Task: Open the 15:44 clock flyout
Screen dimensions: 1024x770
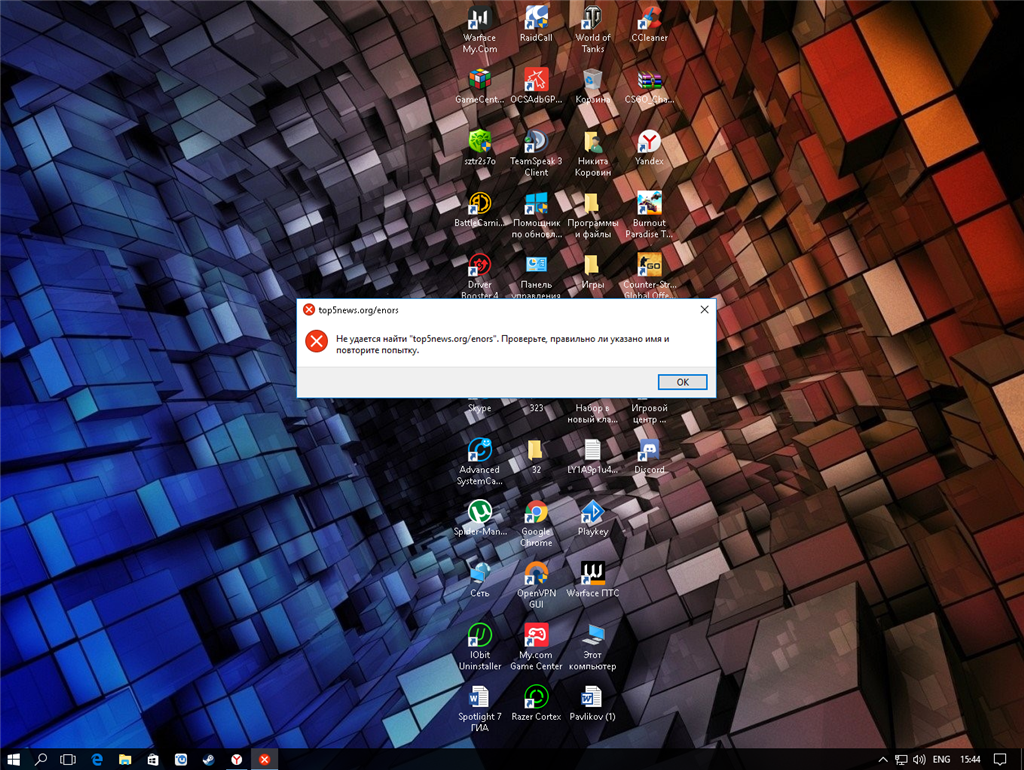Action: (x=970, y=759)
